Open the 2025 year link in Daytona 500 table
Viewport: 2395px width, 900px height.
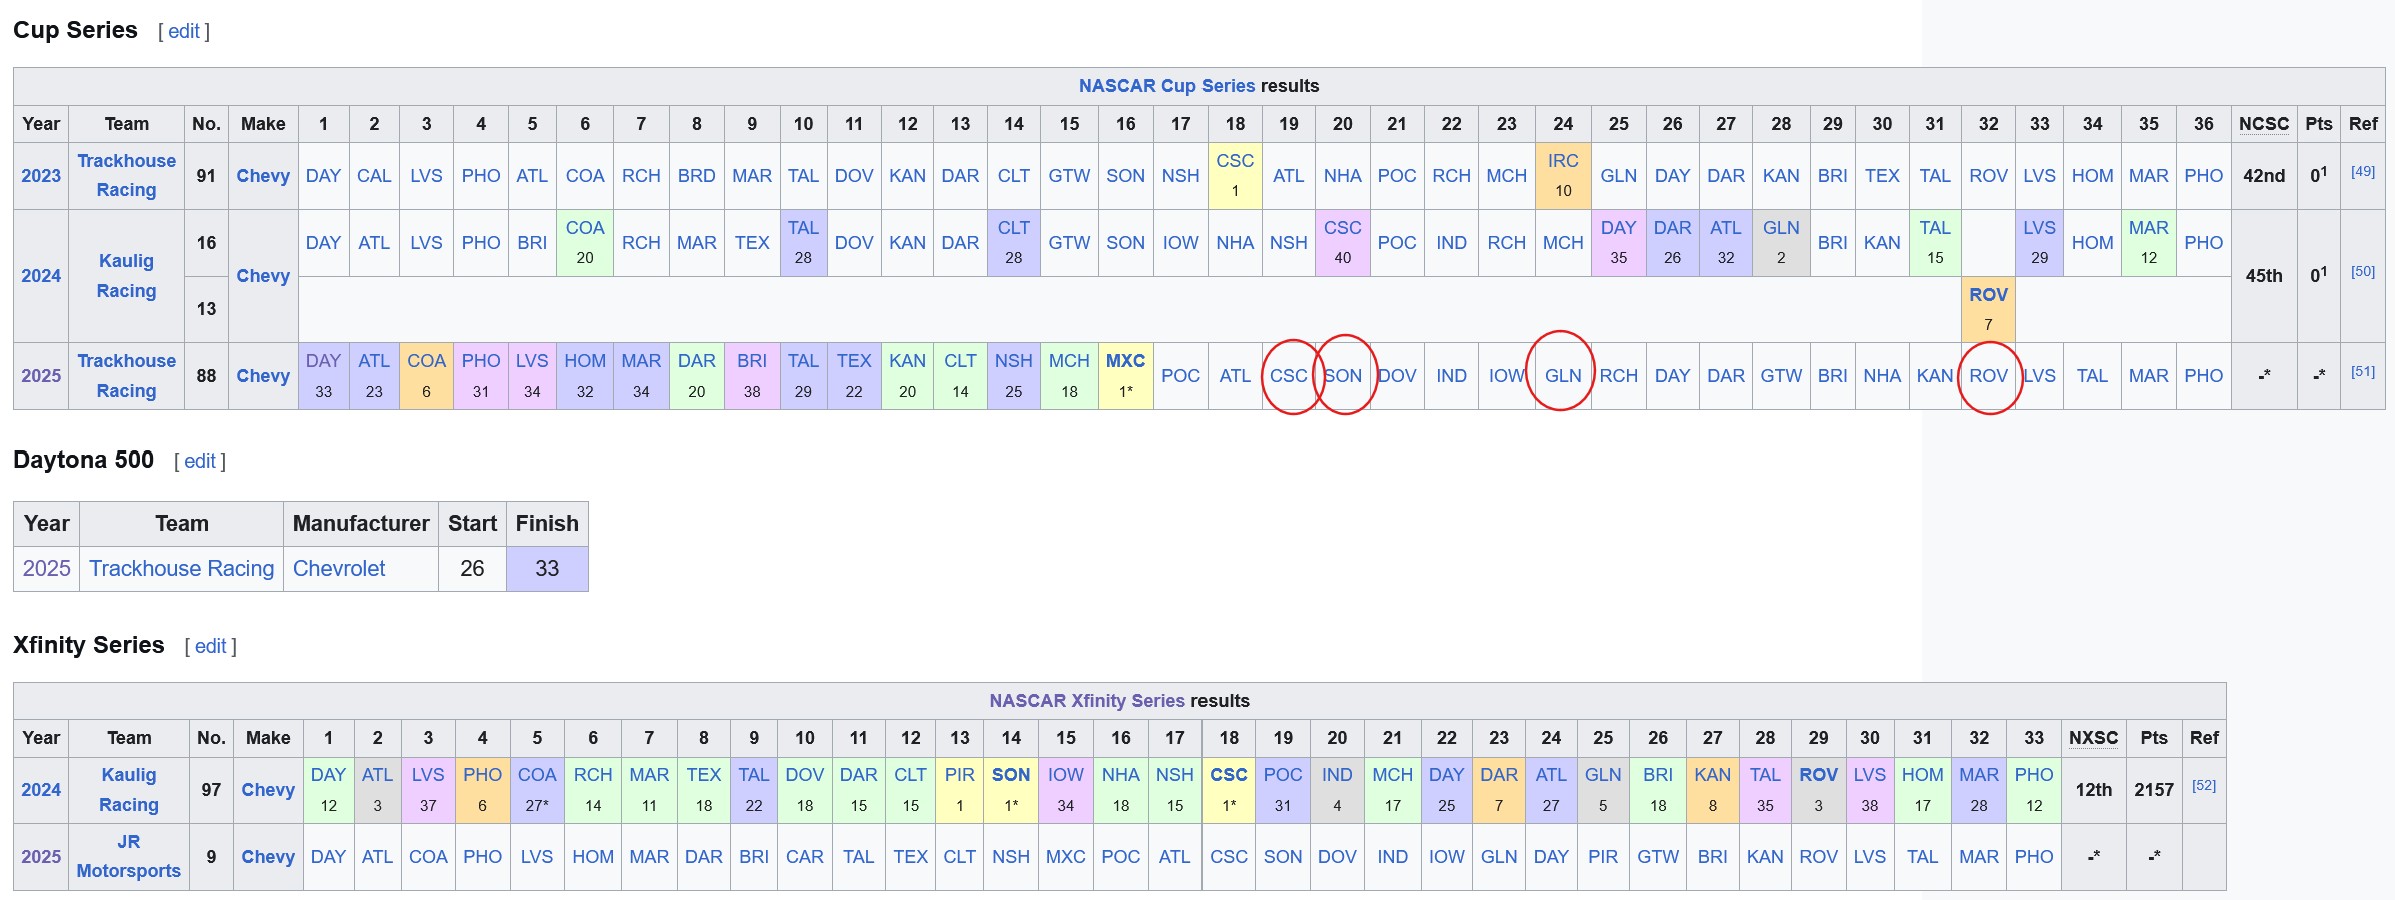46,569
